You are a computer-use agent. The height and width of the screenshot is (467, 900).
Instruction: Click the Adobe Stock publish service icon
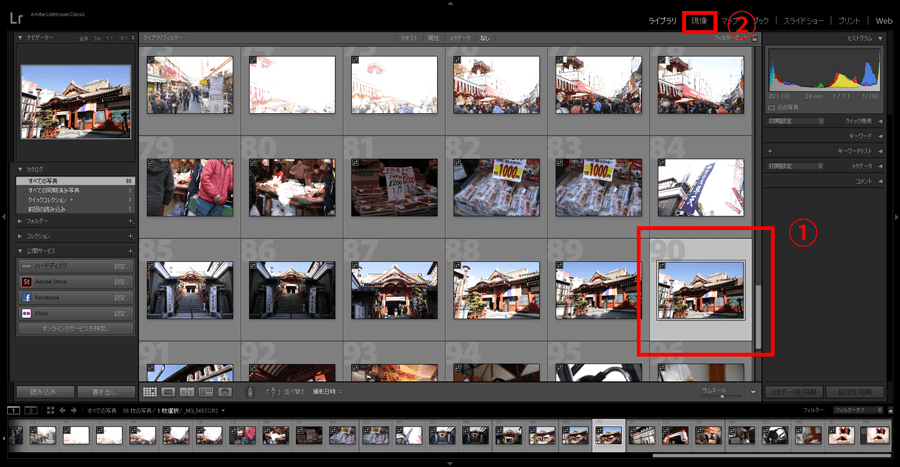[x=26, y=282]
